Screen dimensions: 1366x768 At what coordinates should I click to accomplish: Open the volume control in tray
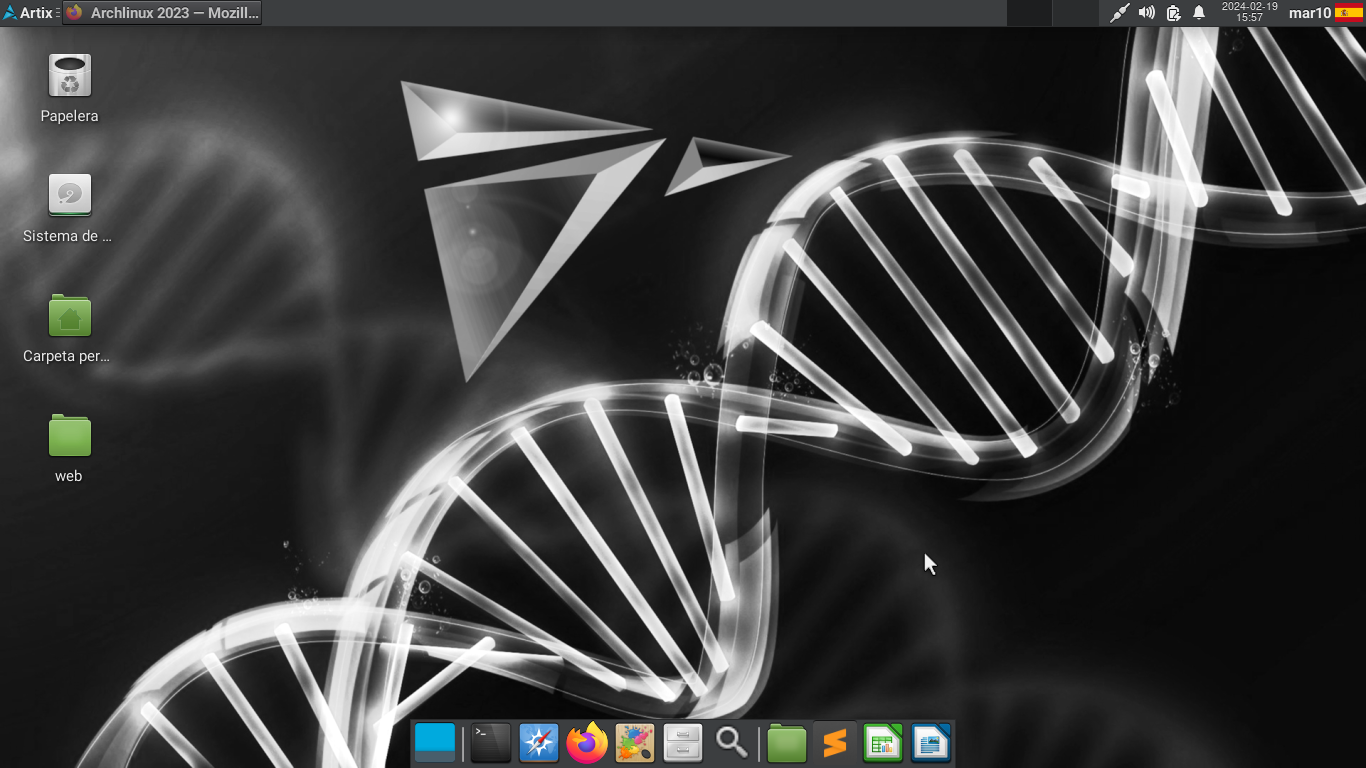coord(1147,13)
